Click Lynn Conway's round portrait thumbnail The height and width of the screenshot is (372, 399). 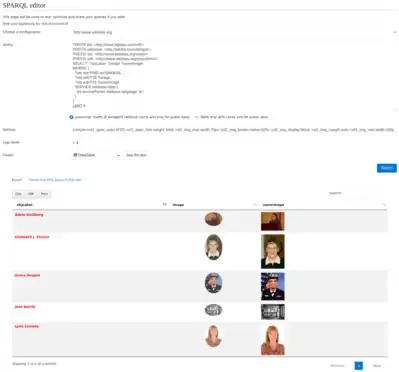click(213, 336)
